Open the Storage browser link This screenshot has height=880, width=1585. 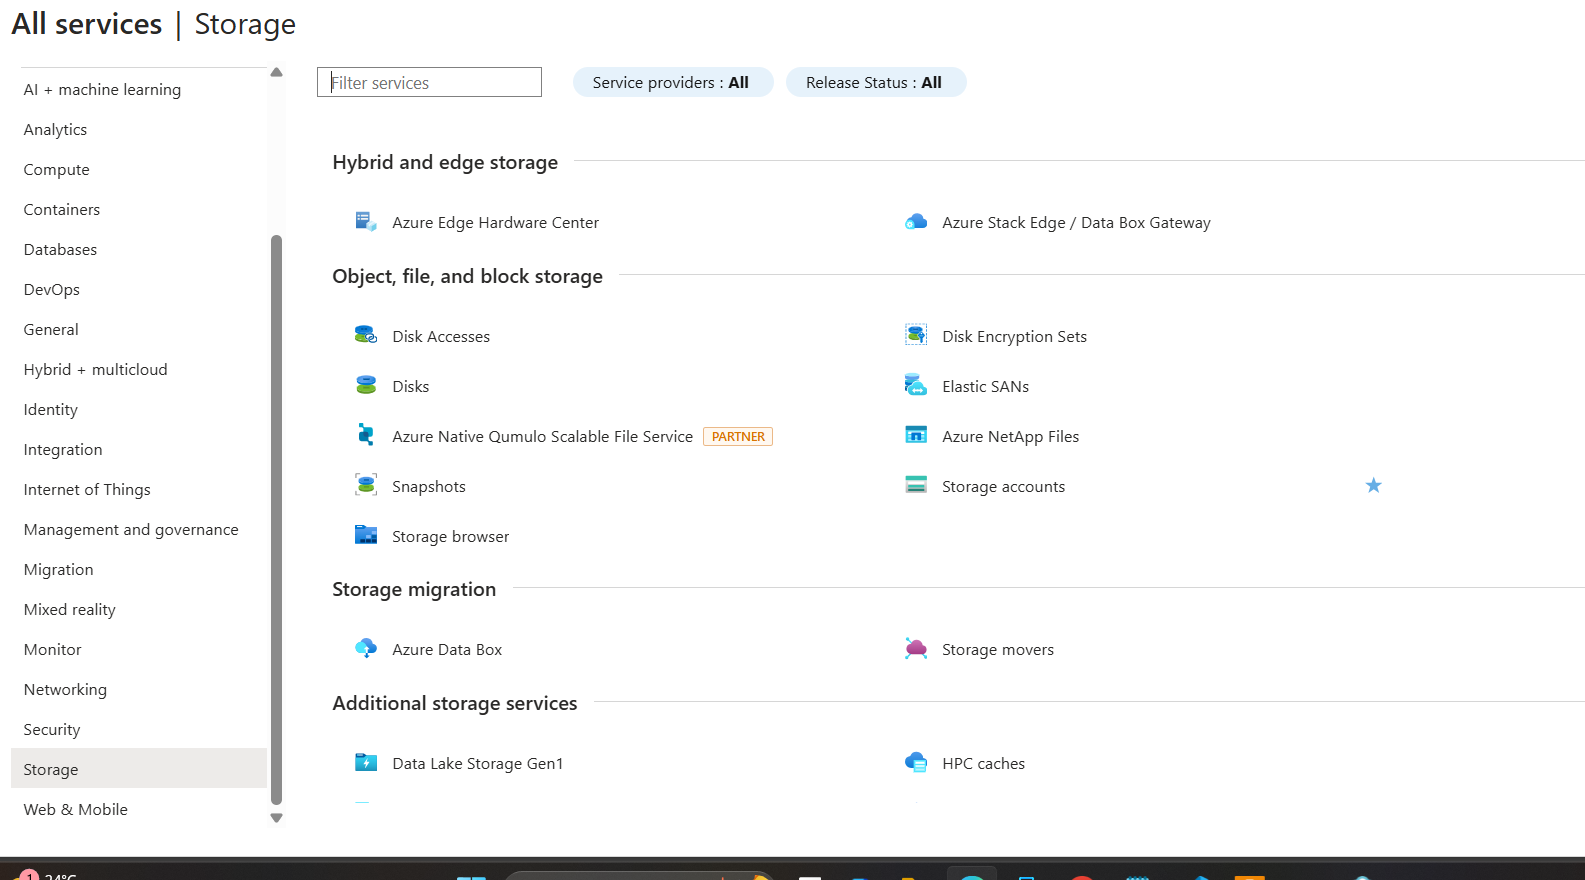[x=450, y=537]
